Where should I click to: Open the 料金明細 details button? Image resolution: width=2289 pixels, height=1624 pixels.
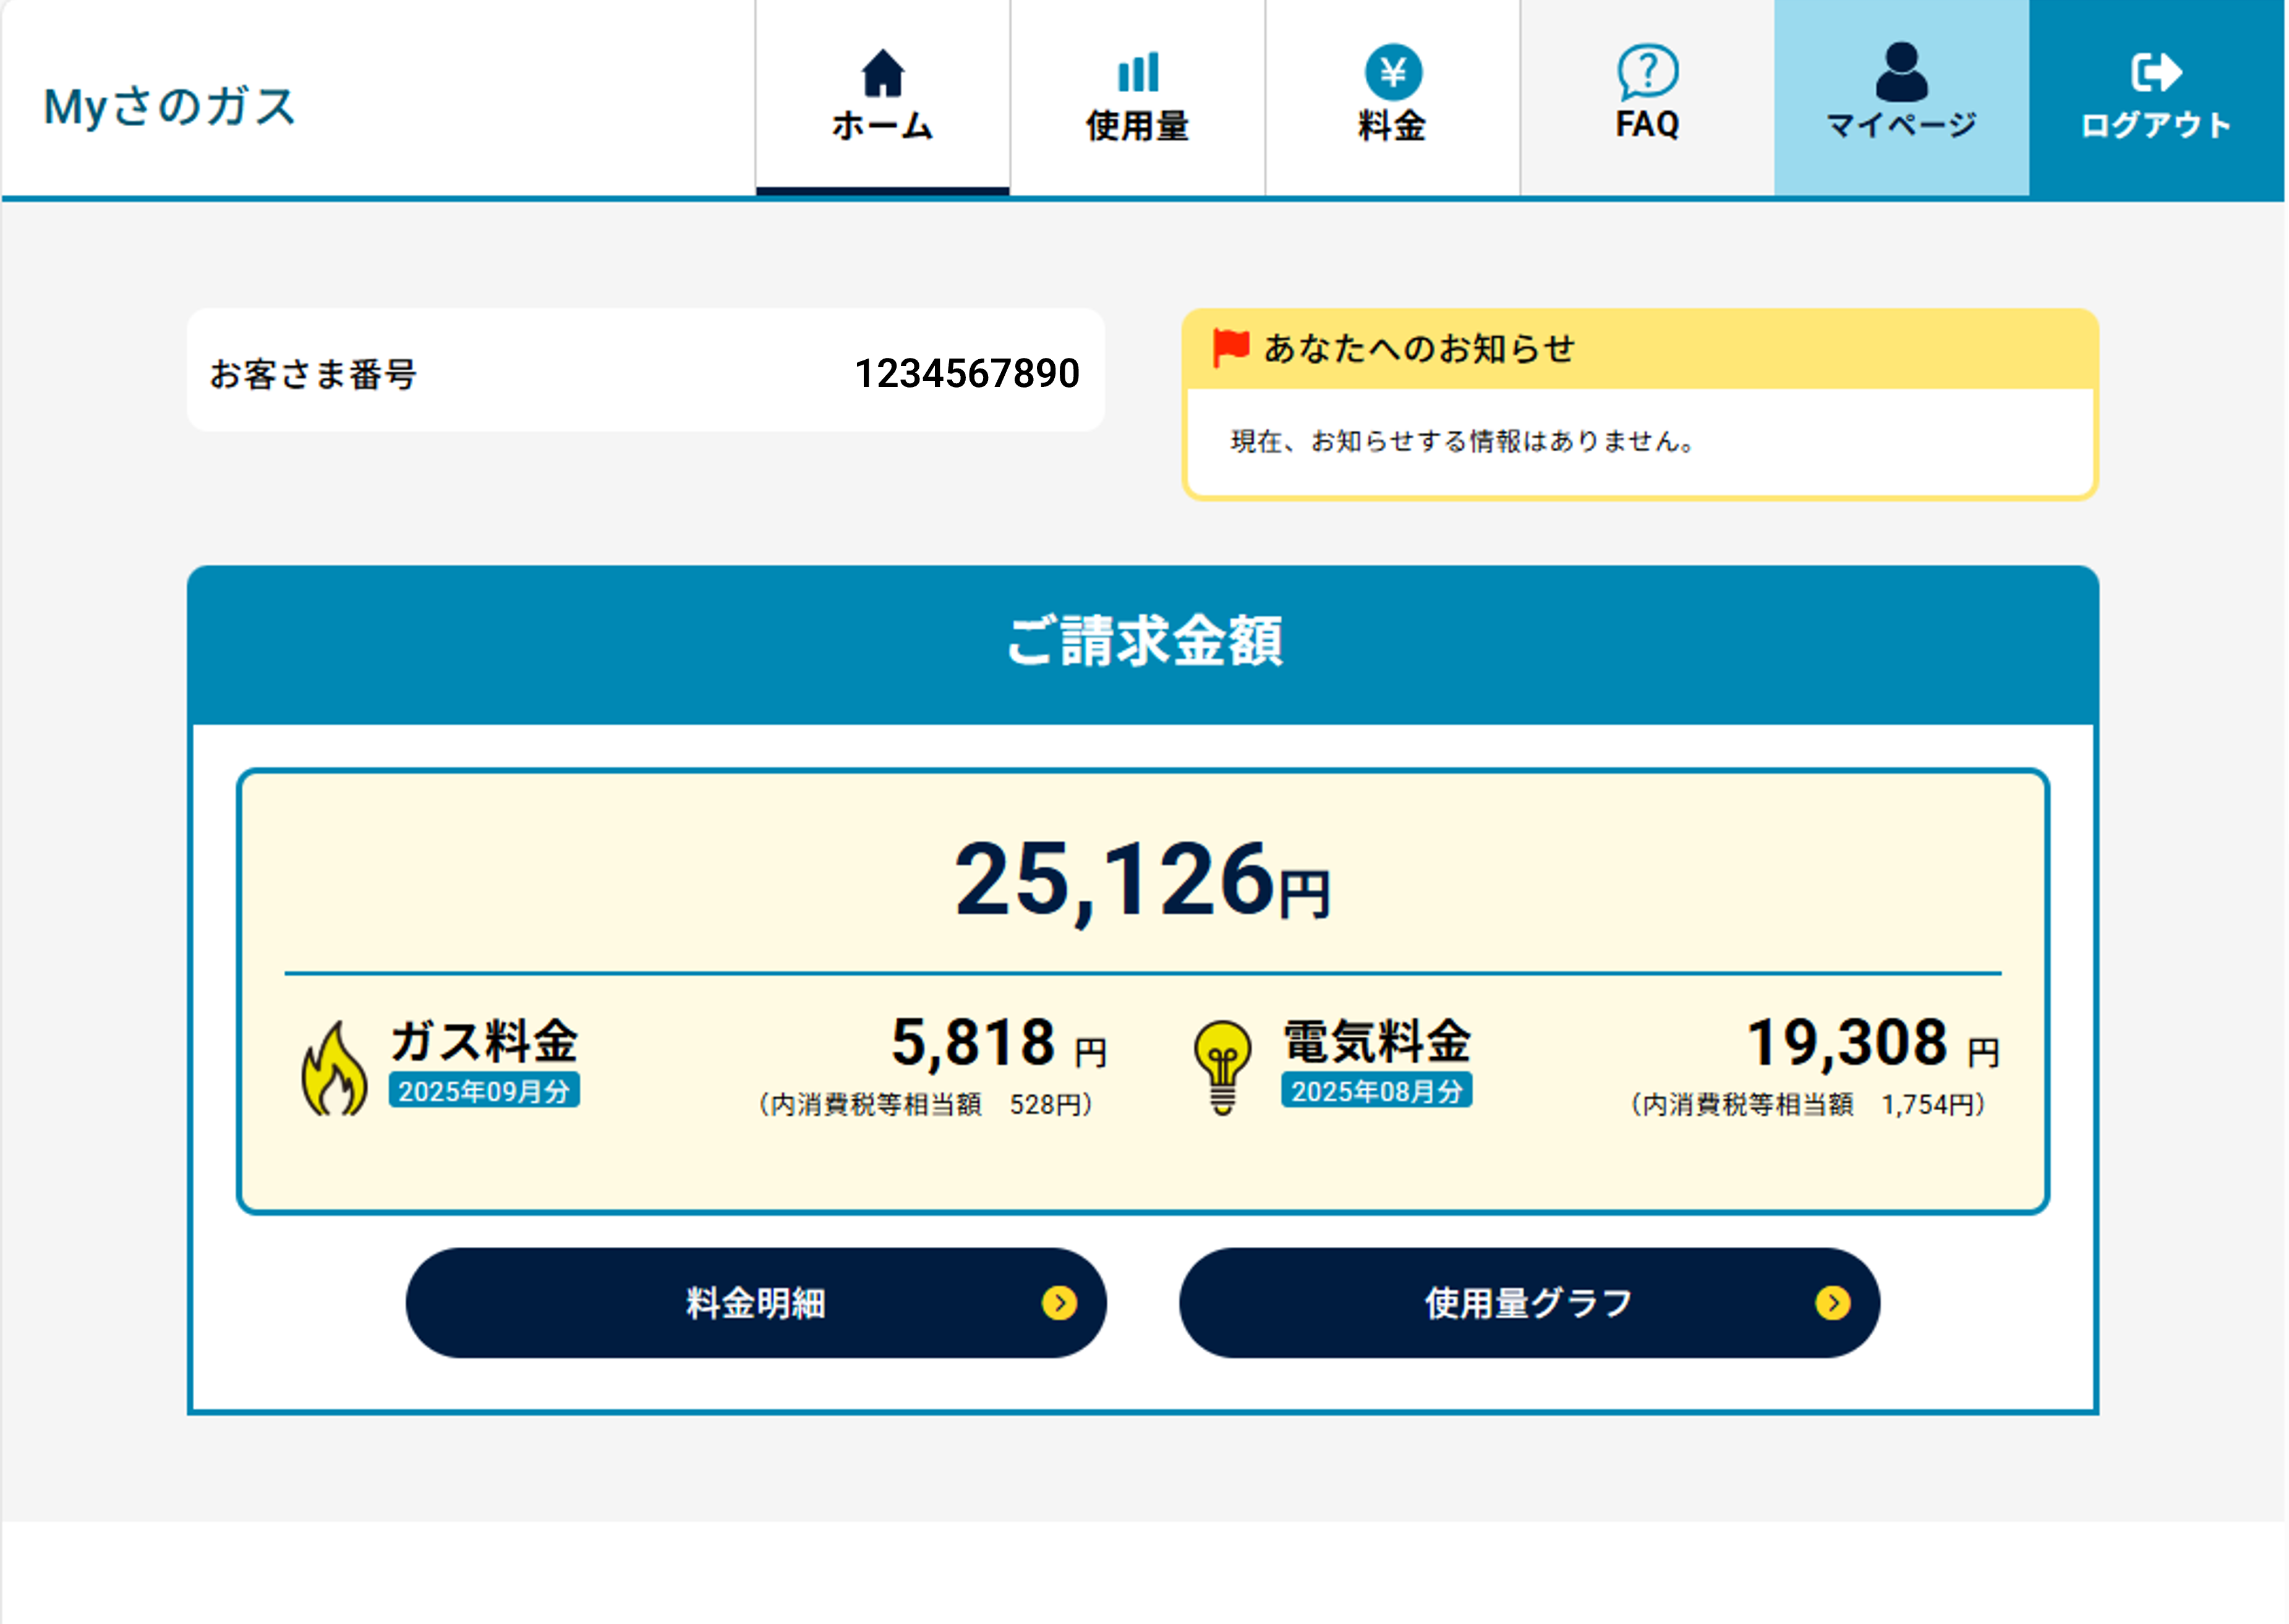point(755,1303)
